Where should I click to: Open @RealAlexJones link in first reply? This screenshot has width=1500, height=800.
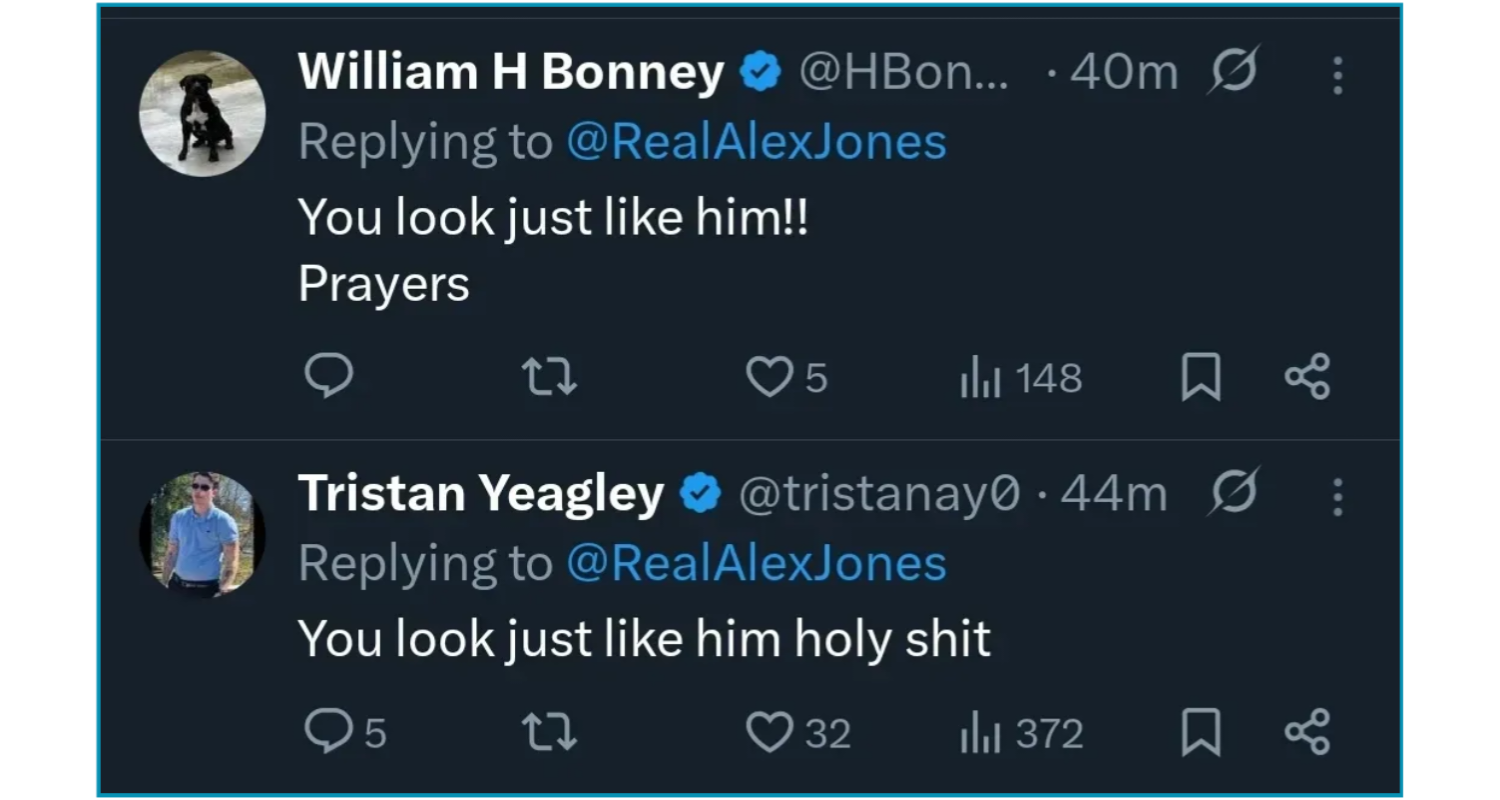click(756, 141)
